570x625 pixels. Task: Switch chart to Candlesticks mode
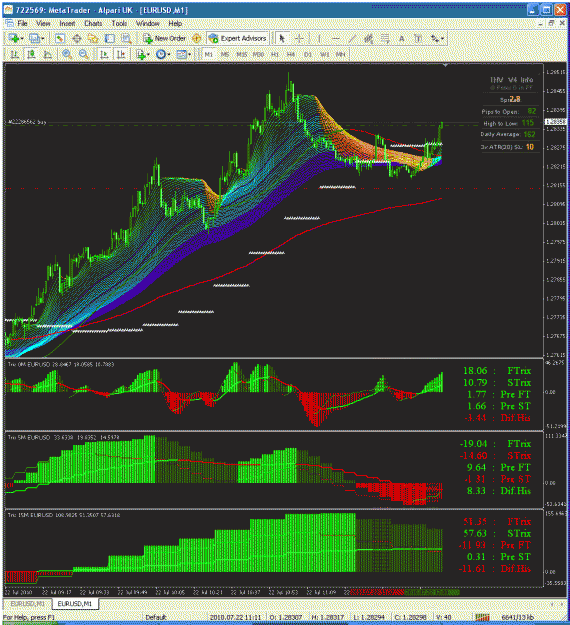(31, 54)
